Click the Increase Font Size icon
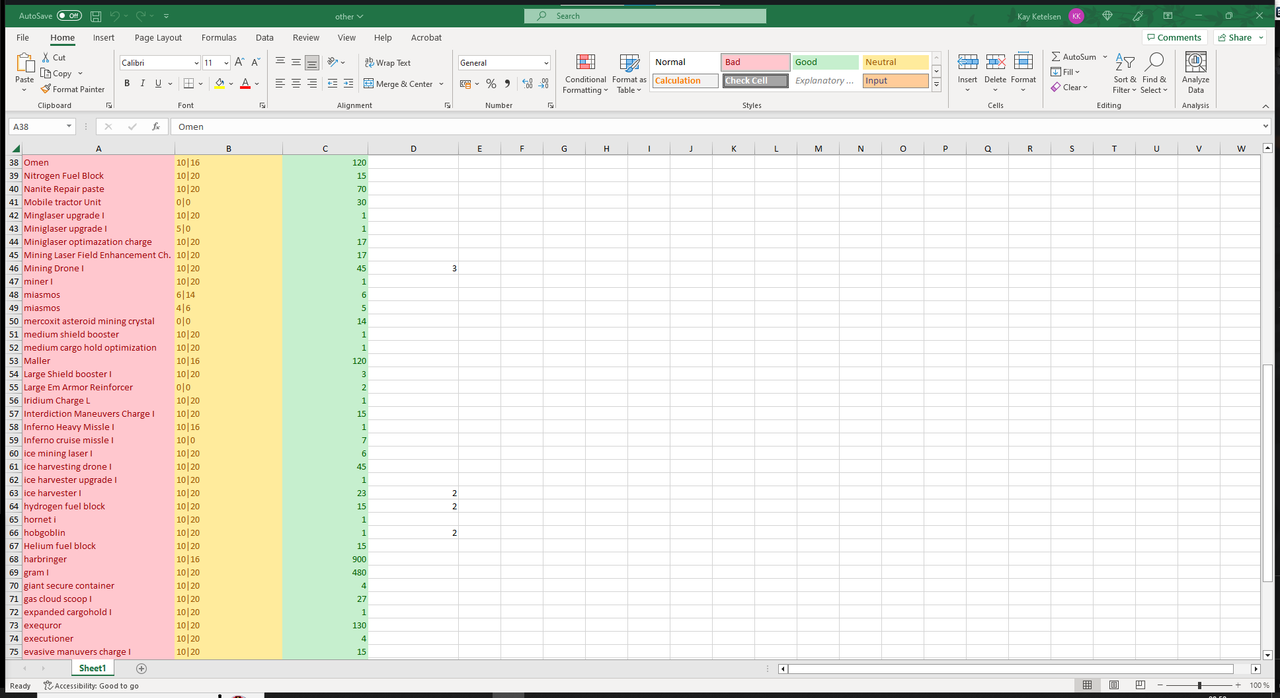 pyautogui.click(x=240, y=62)
